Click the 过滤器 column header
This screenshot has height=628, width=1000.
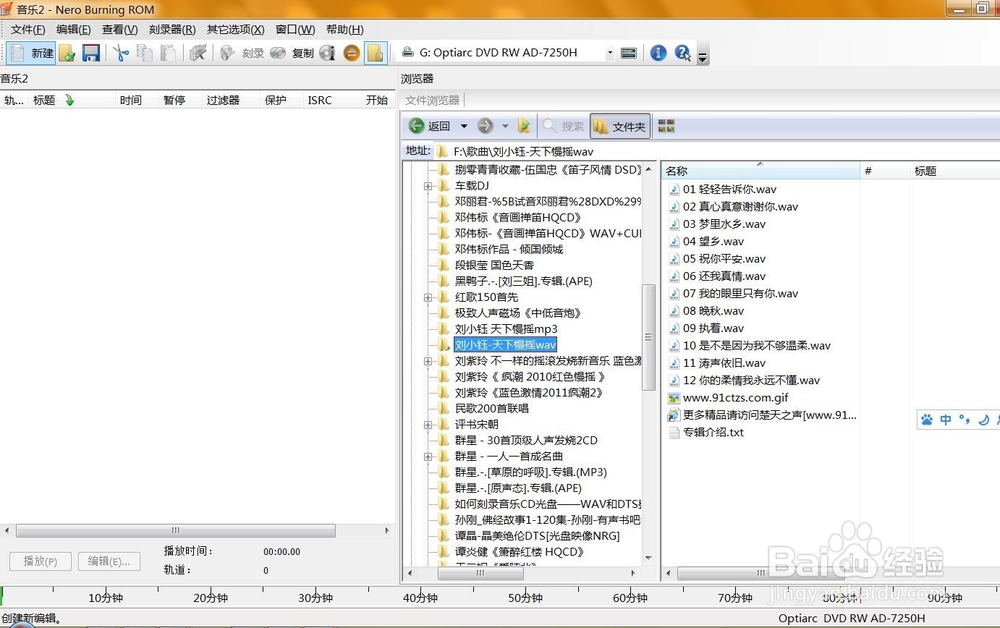pyautogui.click(x=223, y=100)
